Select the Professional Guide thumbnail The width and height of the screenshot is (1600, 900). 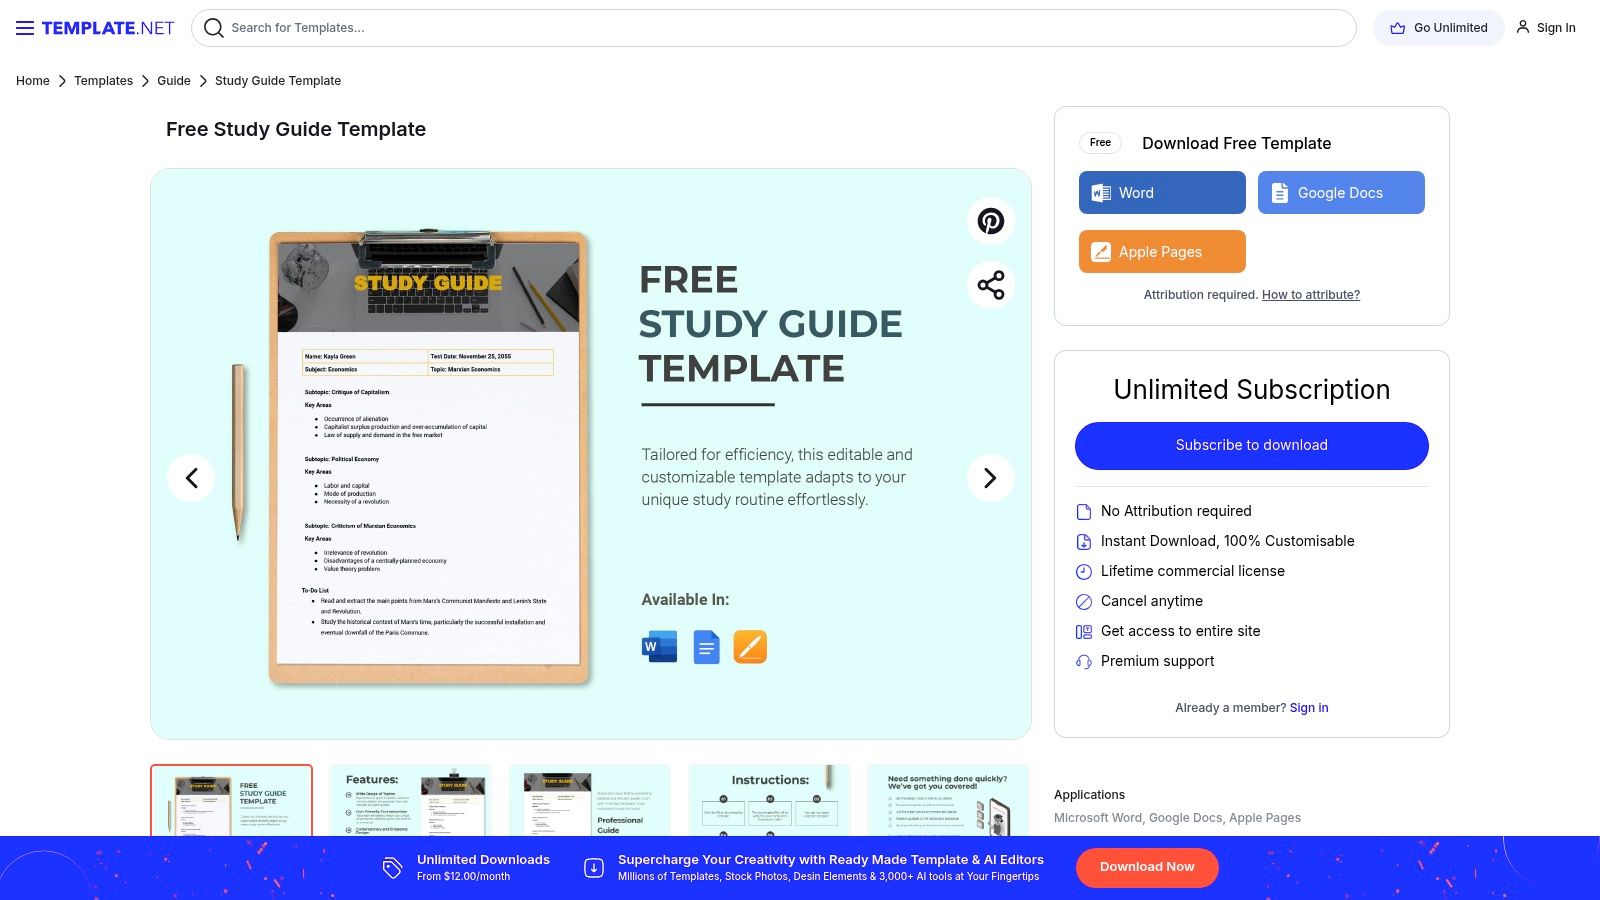point(590,800)
